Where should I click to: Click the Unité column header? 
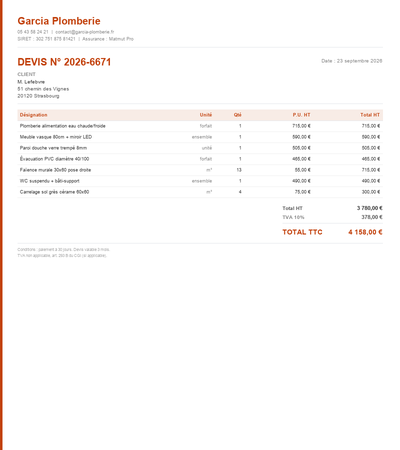coord(206,115)
